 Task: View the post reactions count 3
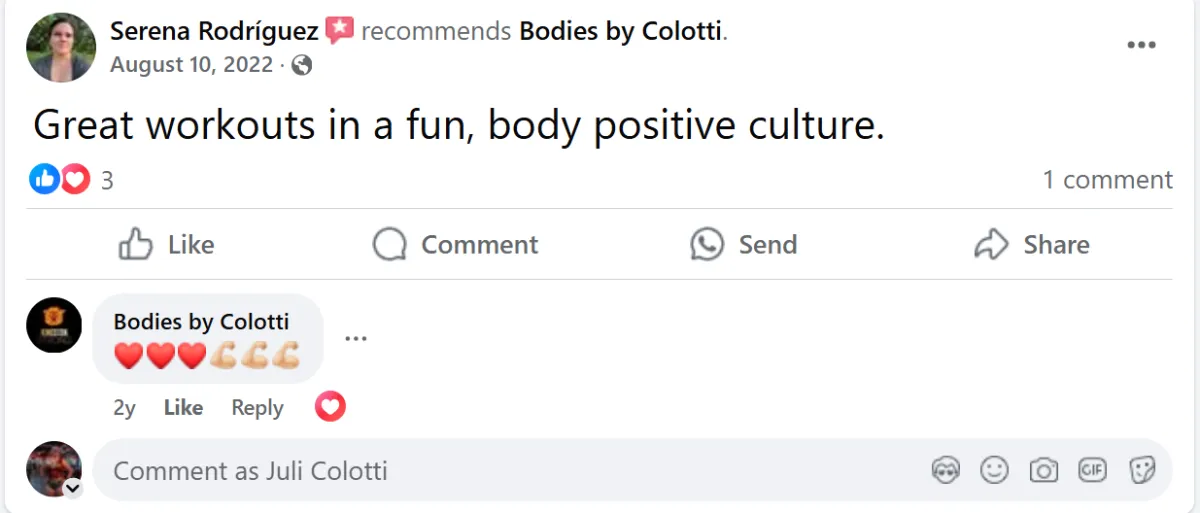coord(107,180)
